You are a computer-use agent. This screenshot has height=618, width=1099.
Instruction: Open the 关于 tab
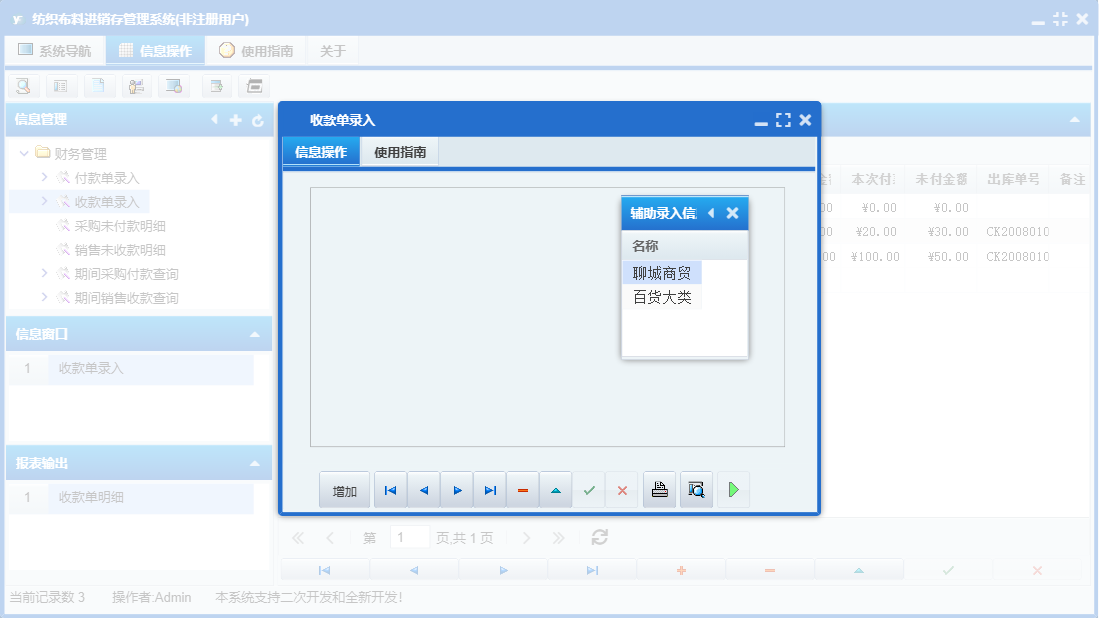tap(333, 51)
